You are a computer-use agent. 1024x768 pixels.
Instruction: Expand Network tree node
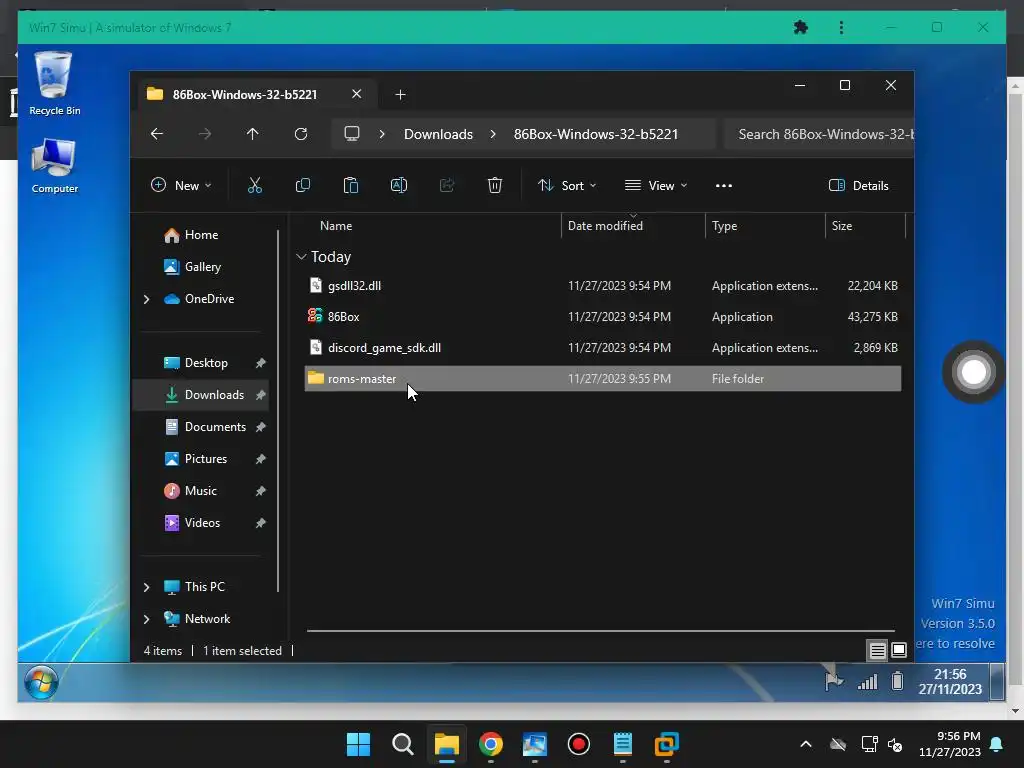click(x=146, y=619)
